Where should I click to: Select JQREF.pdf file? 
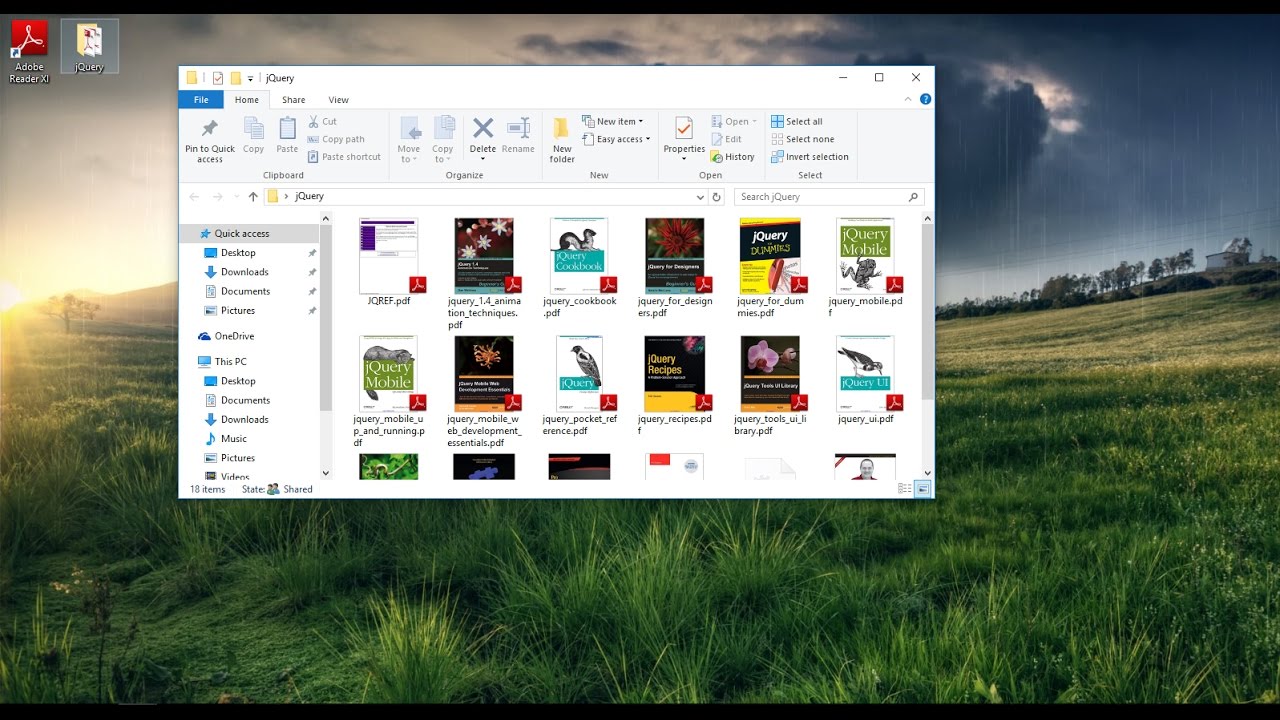click(389, 262)
